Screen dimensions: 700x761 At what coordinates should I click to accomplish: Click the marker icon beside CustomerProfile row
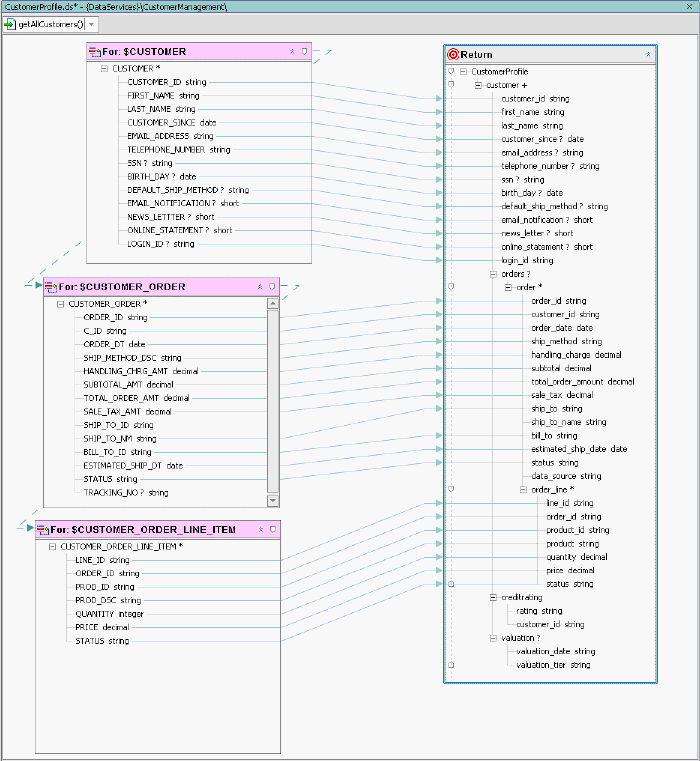point(451,71)
